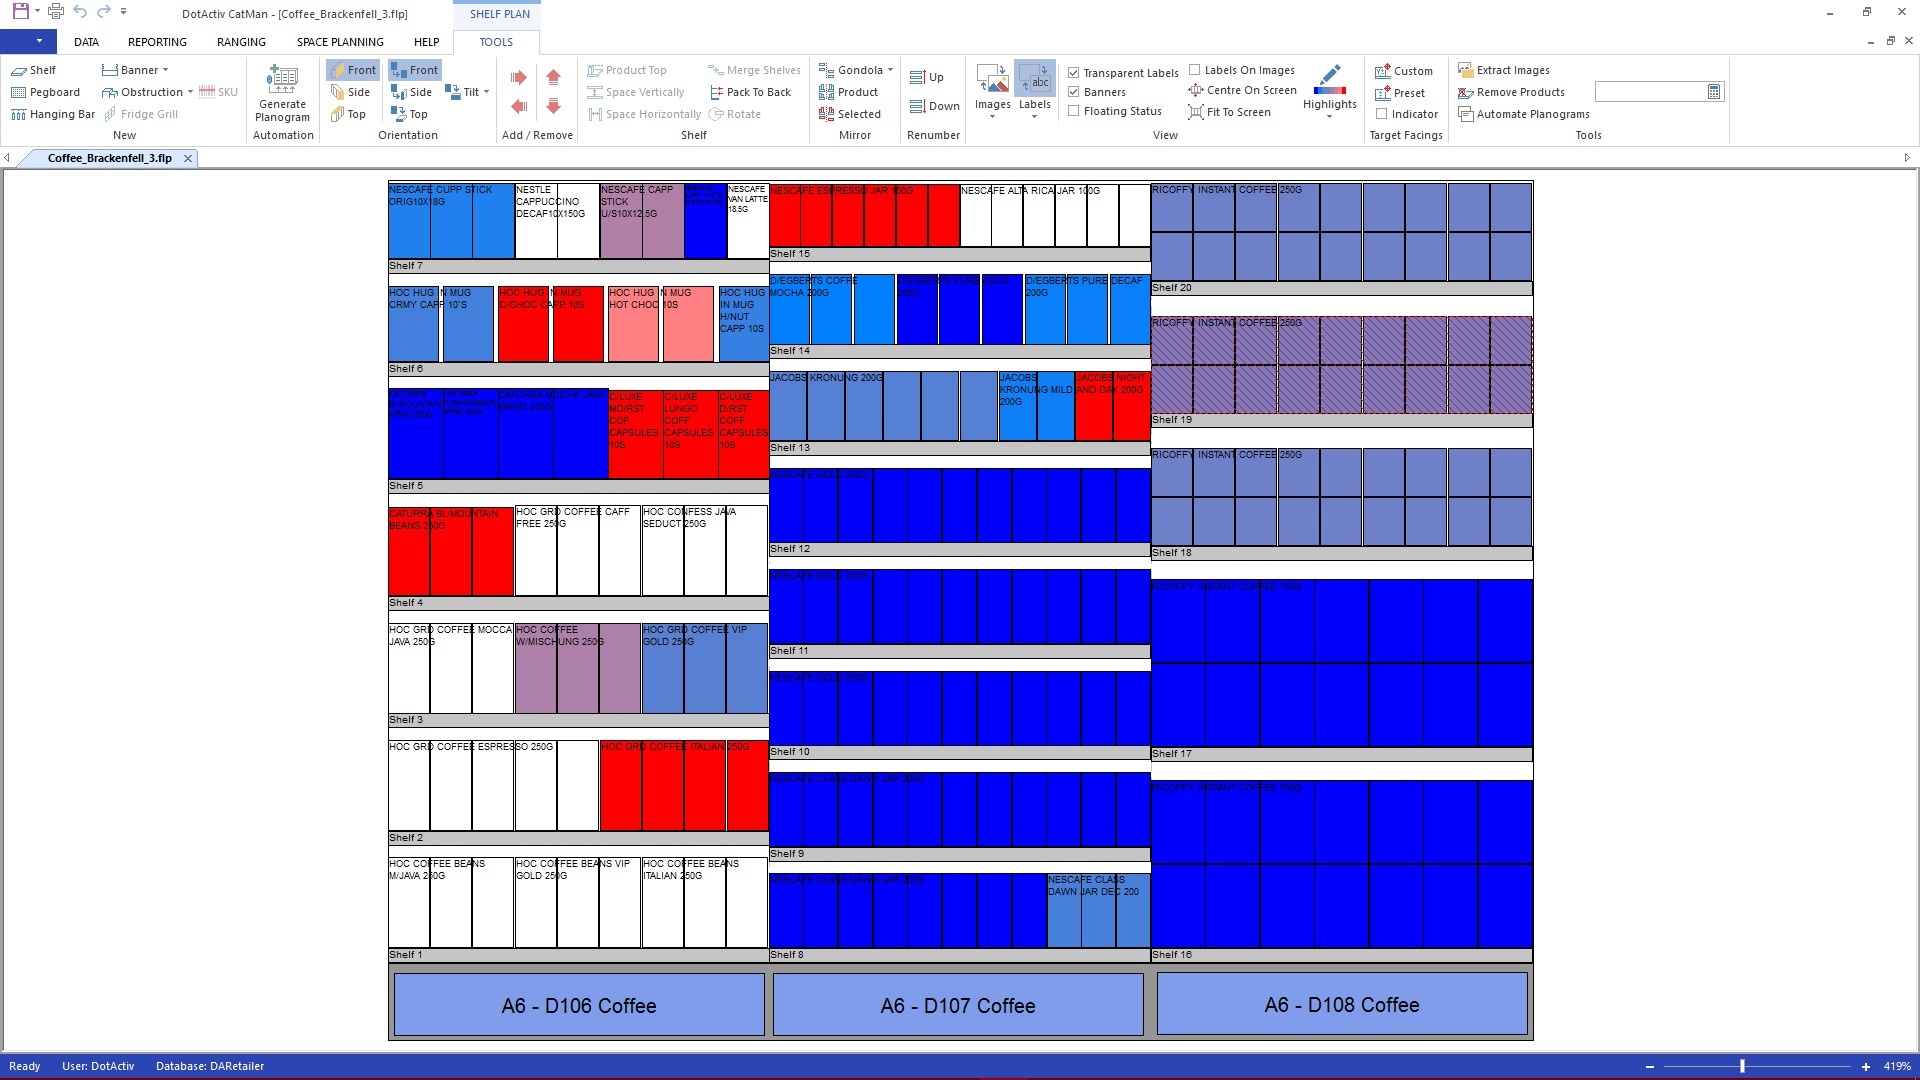This screenshot has width=1920, height=1080.
Task: Click Fit To Screen
Action: [x=1229, y=112]
